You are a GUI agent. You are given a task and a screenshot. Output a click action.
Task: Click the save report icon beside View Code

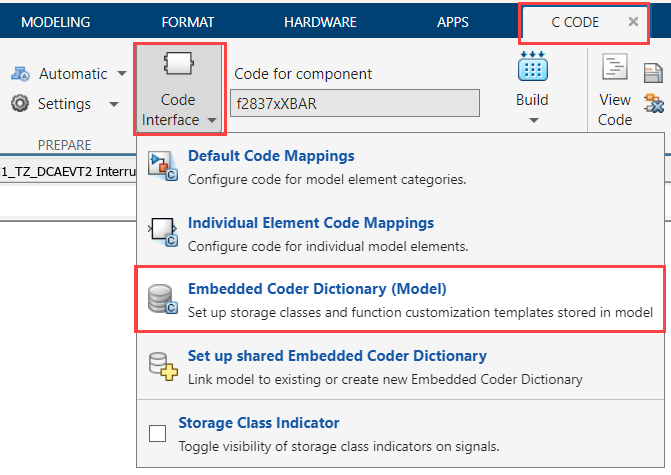click(x=653, y=72)
